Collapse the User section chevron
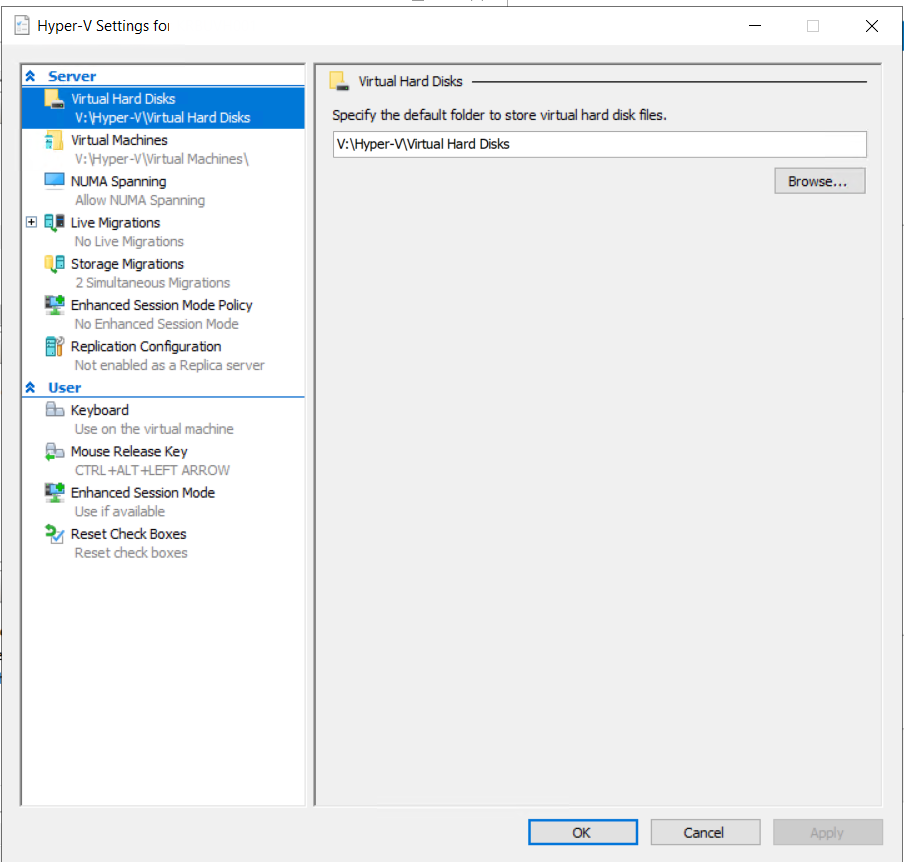The height and width of the screenshot is (862, 904). tap(31, 387)
